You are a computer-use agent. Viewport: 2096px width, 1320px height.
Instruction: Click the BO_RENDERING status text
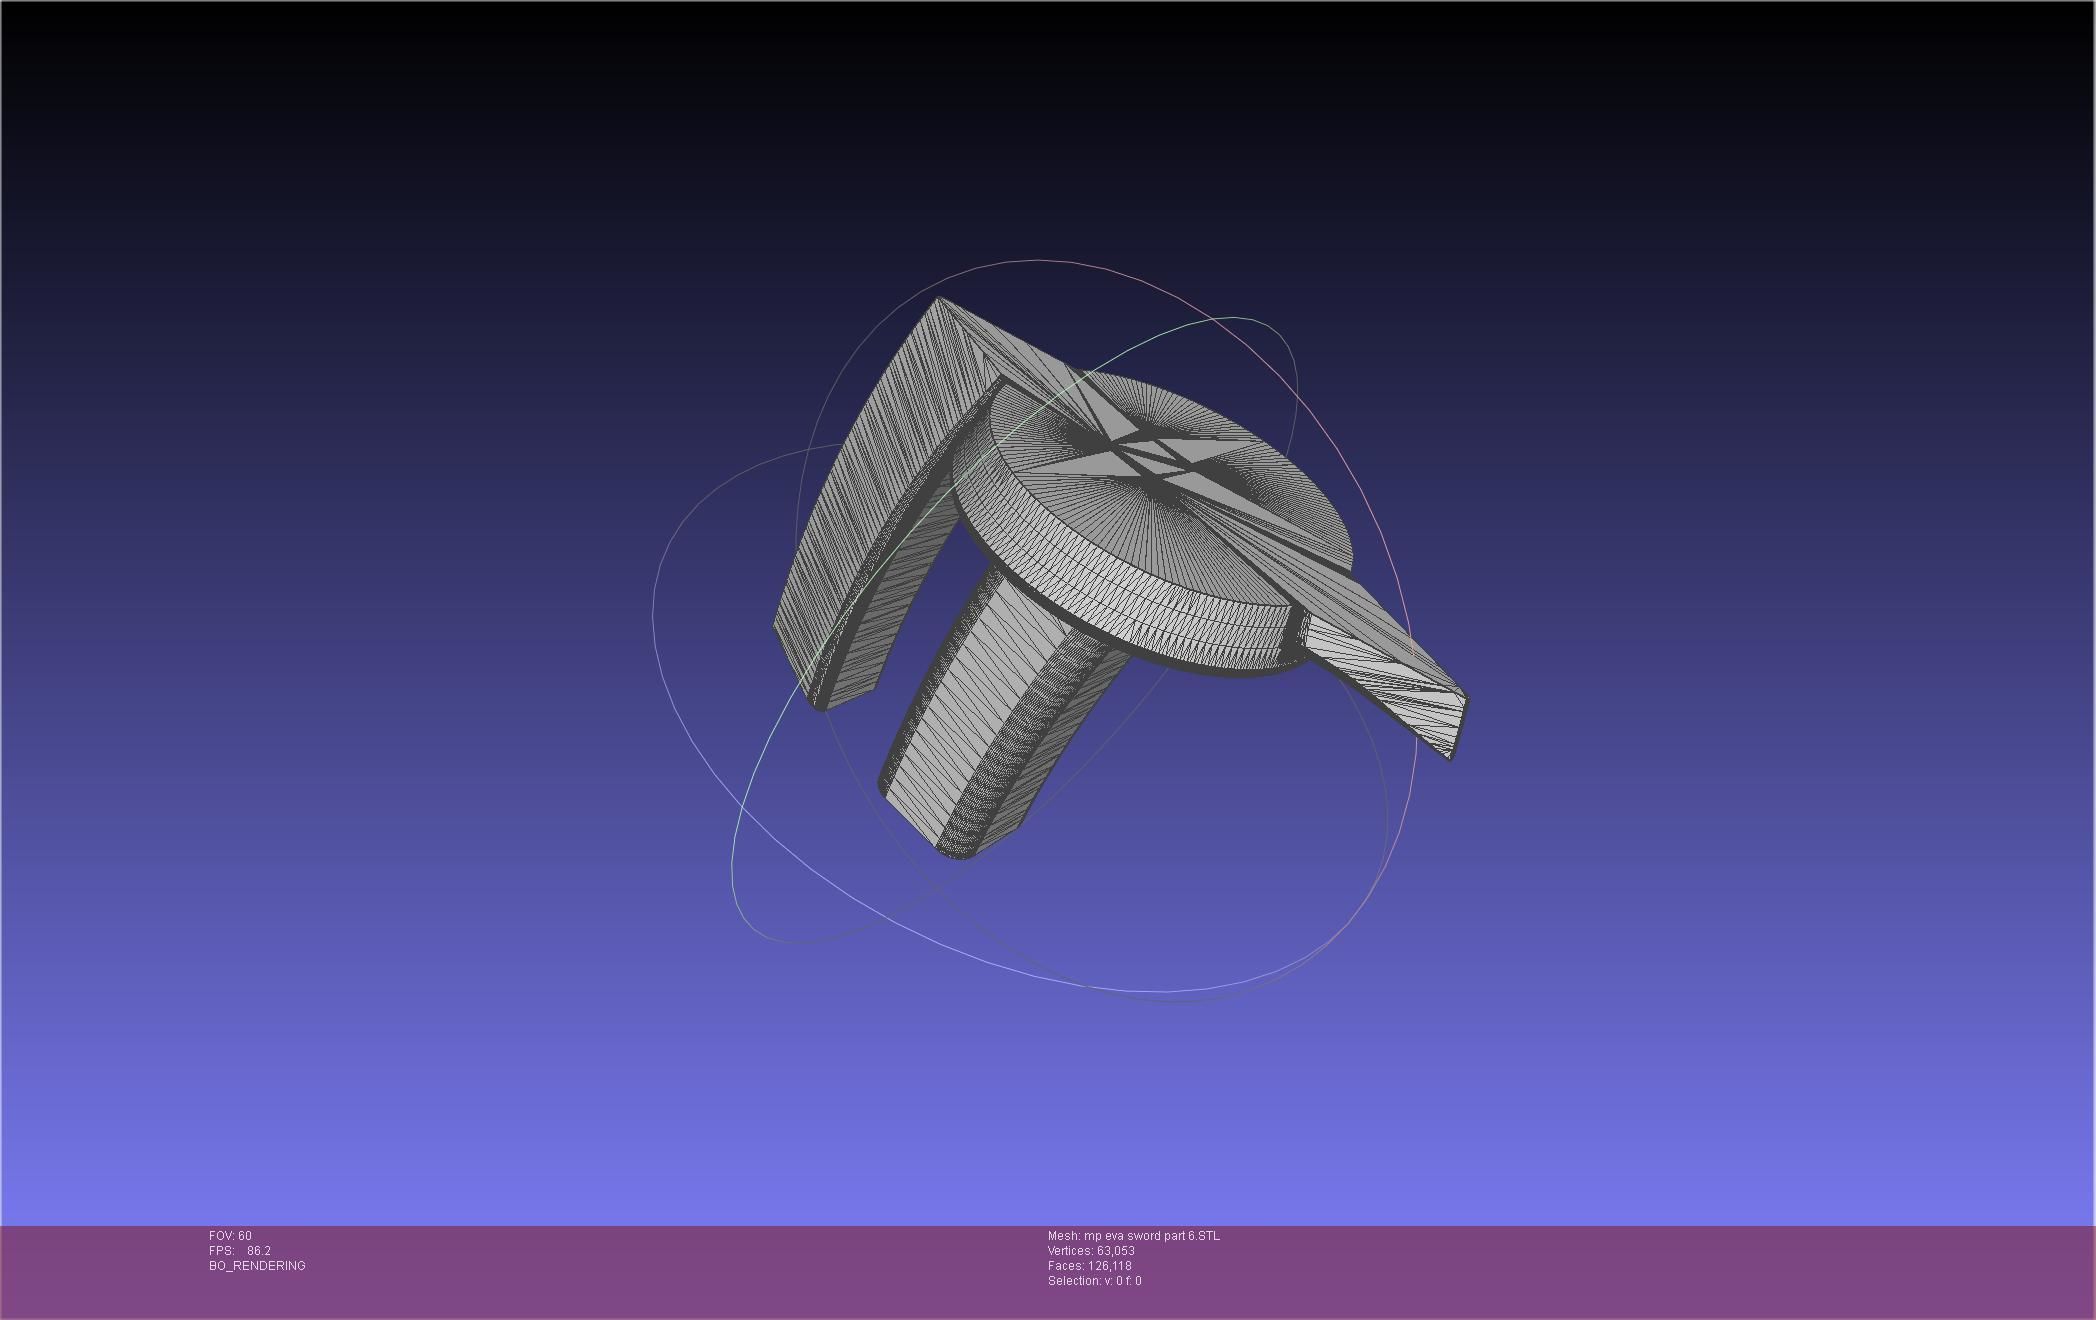point(257,1266)
